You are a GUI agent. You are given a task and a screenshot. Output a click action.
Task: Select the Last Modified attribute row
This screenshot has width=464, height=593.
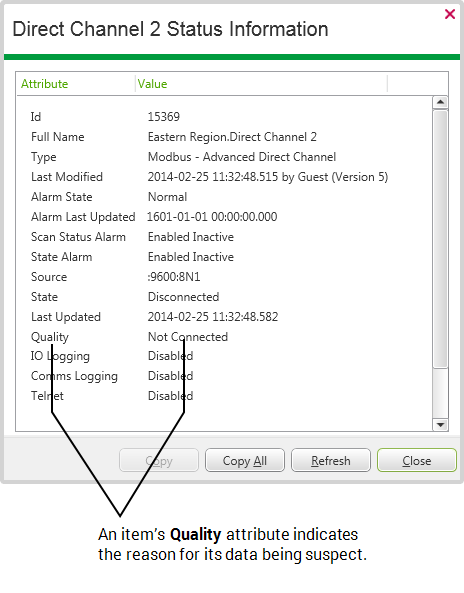(x=67, y=177)
